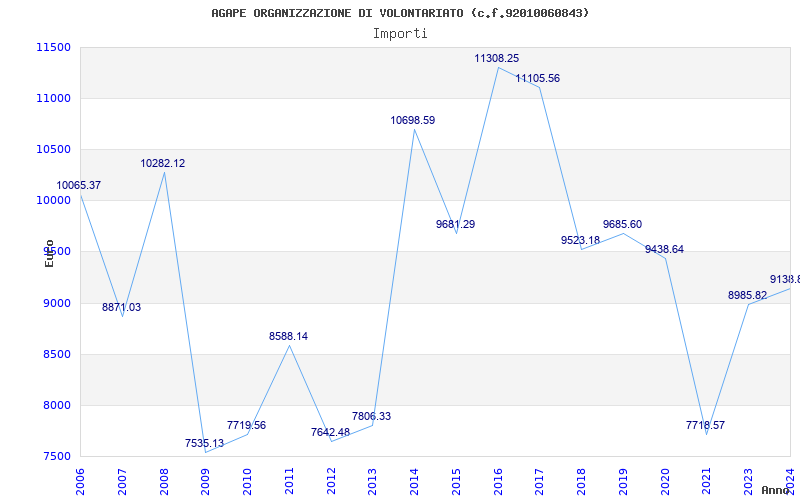Click the 7718.57 data label
Screen dimensions: 800x500
click(706, 425)
